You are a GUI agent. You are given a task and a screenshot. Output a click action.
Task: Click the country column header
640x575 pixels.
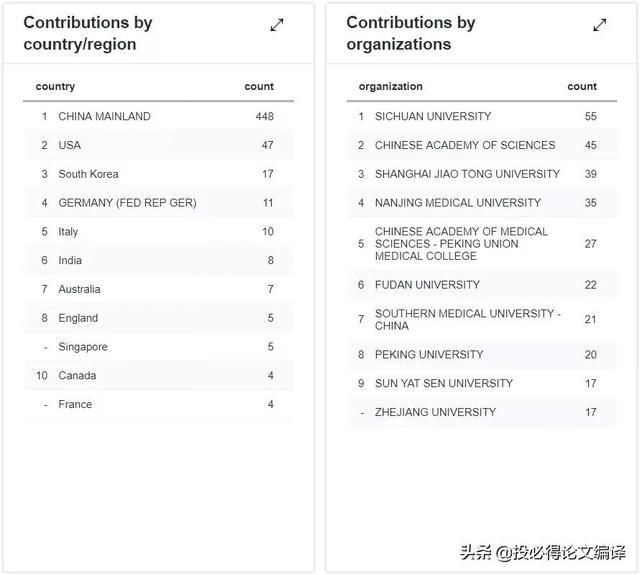tap(55, 87)
